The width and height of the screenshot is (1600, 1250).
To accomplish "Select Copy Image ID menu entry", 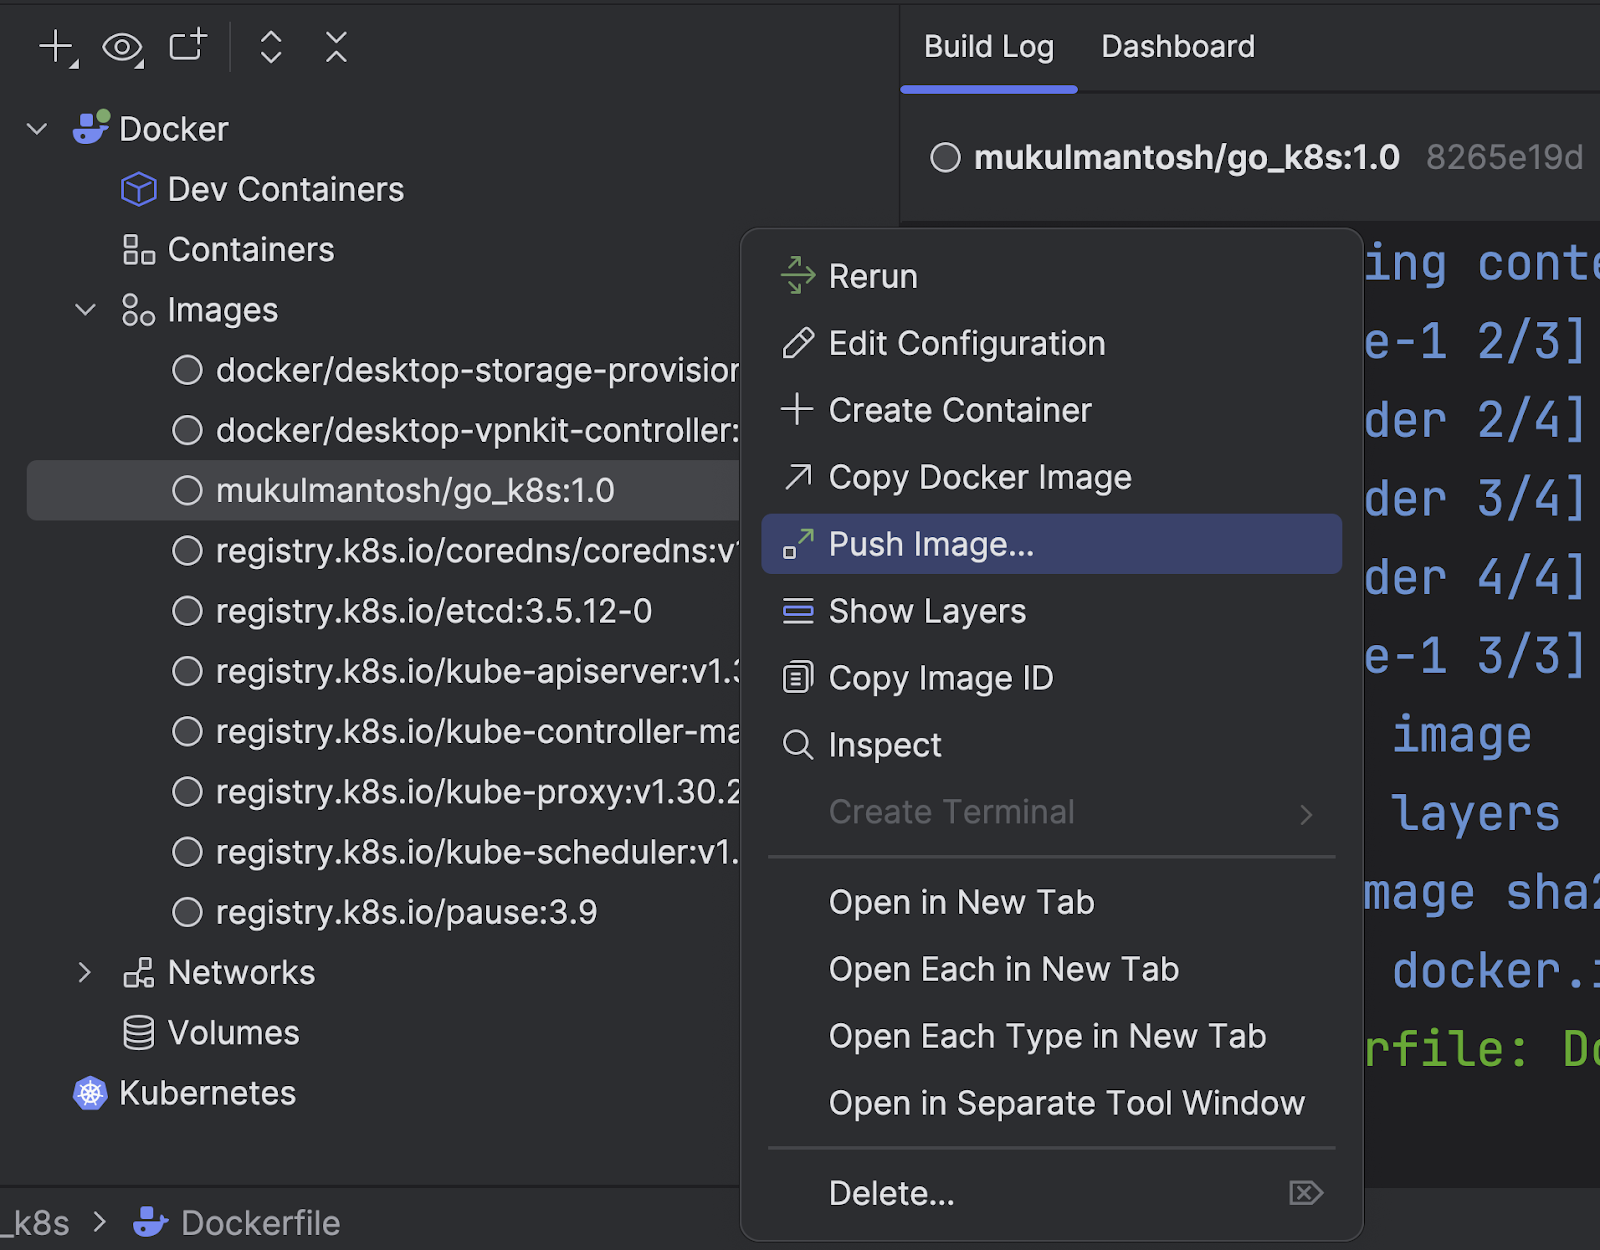I will tap(1052, 678).
